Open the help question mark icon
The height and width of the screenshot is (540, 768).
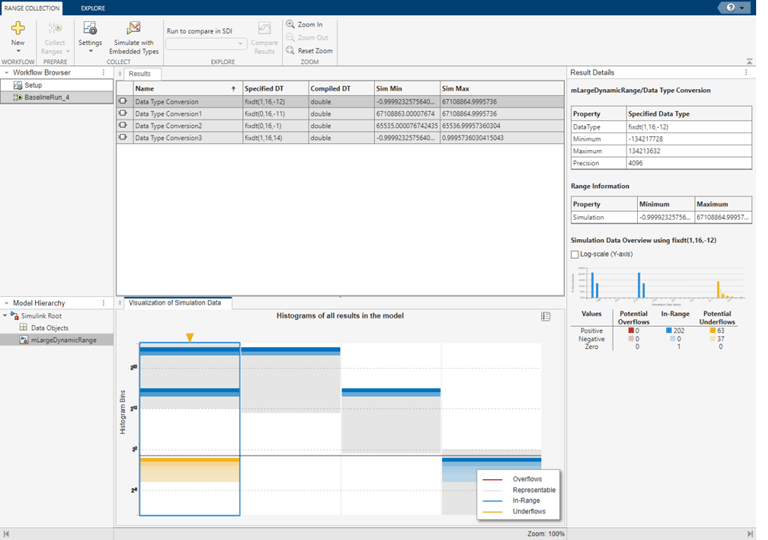pos(731,8)
